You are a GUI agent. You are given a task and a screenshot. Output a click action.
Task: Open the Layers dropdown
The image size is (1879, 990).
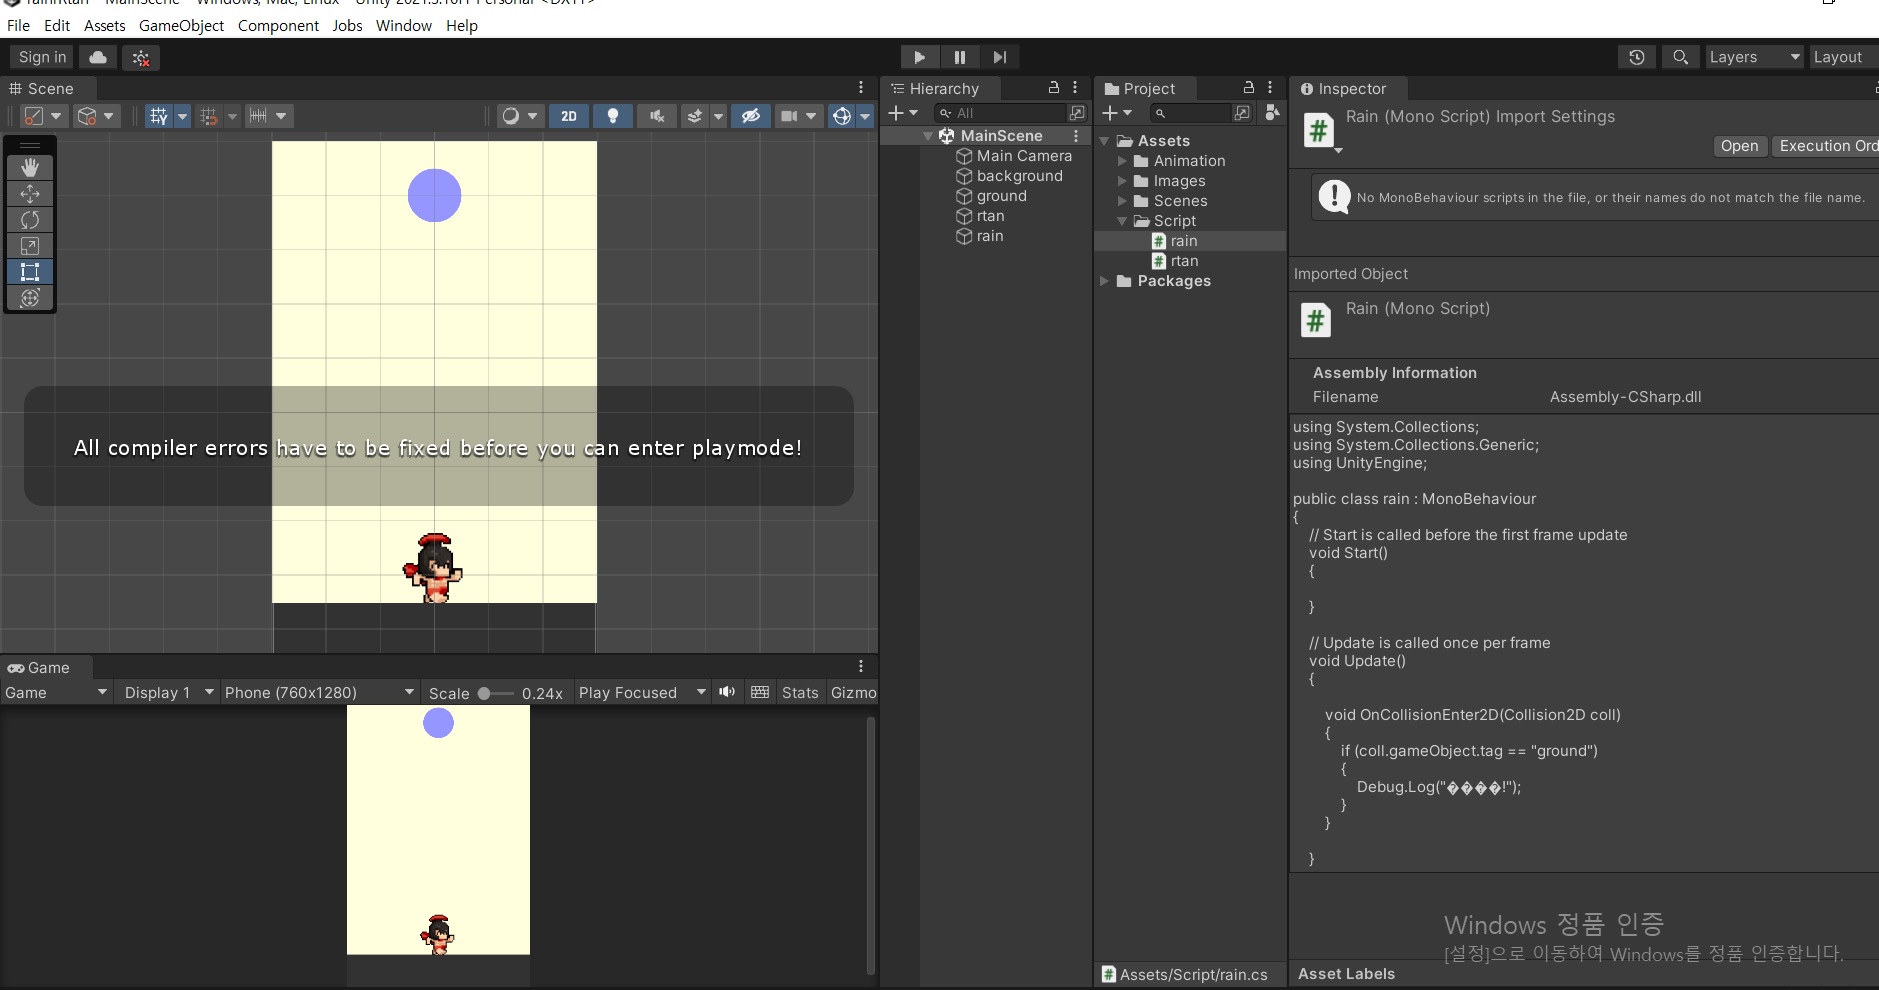1754,57
